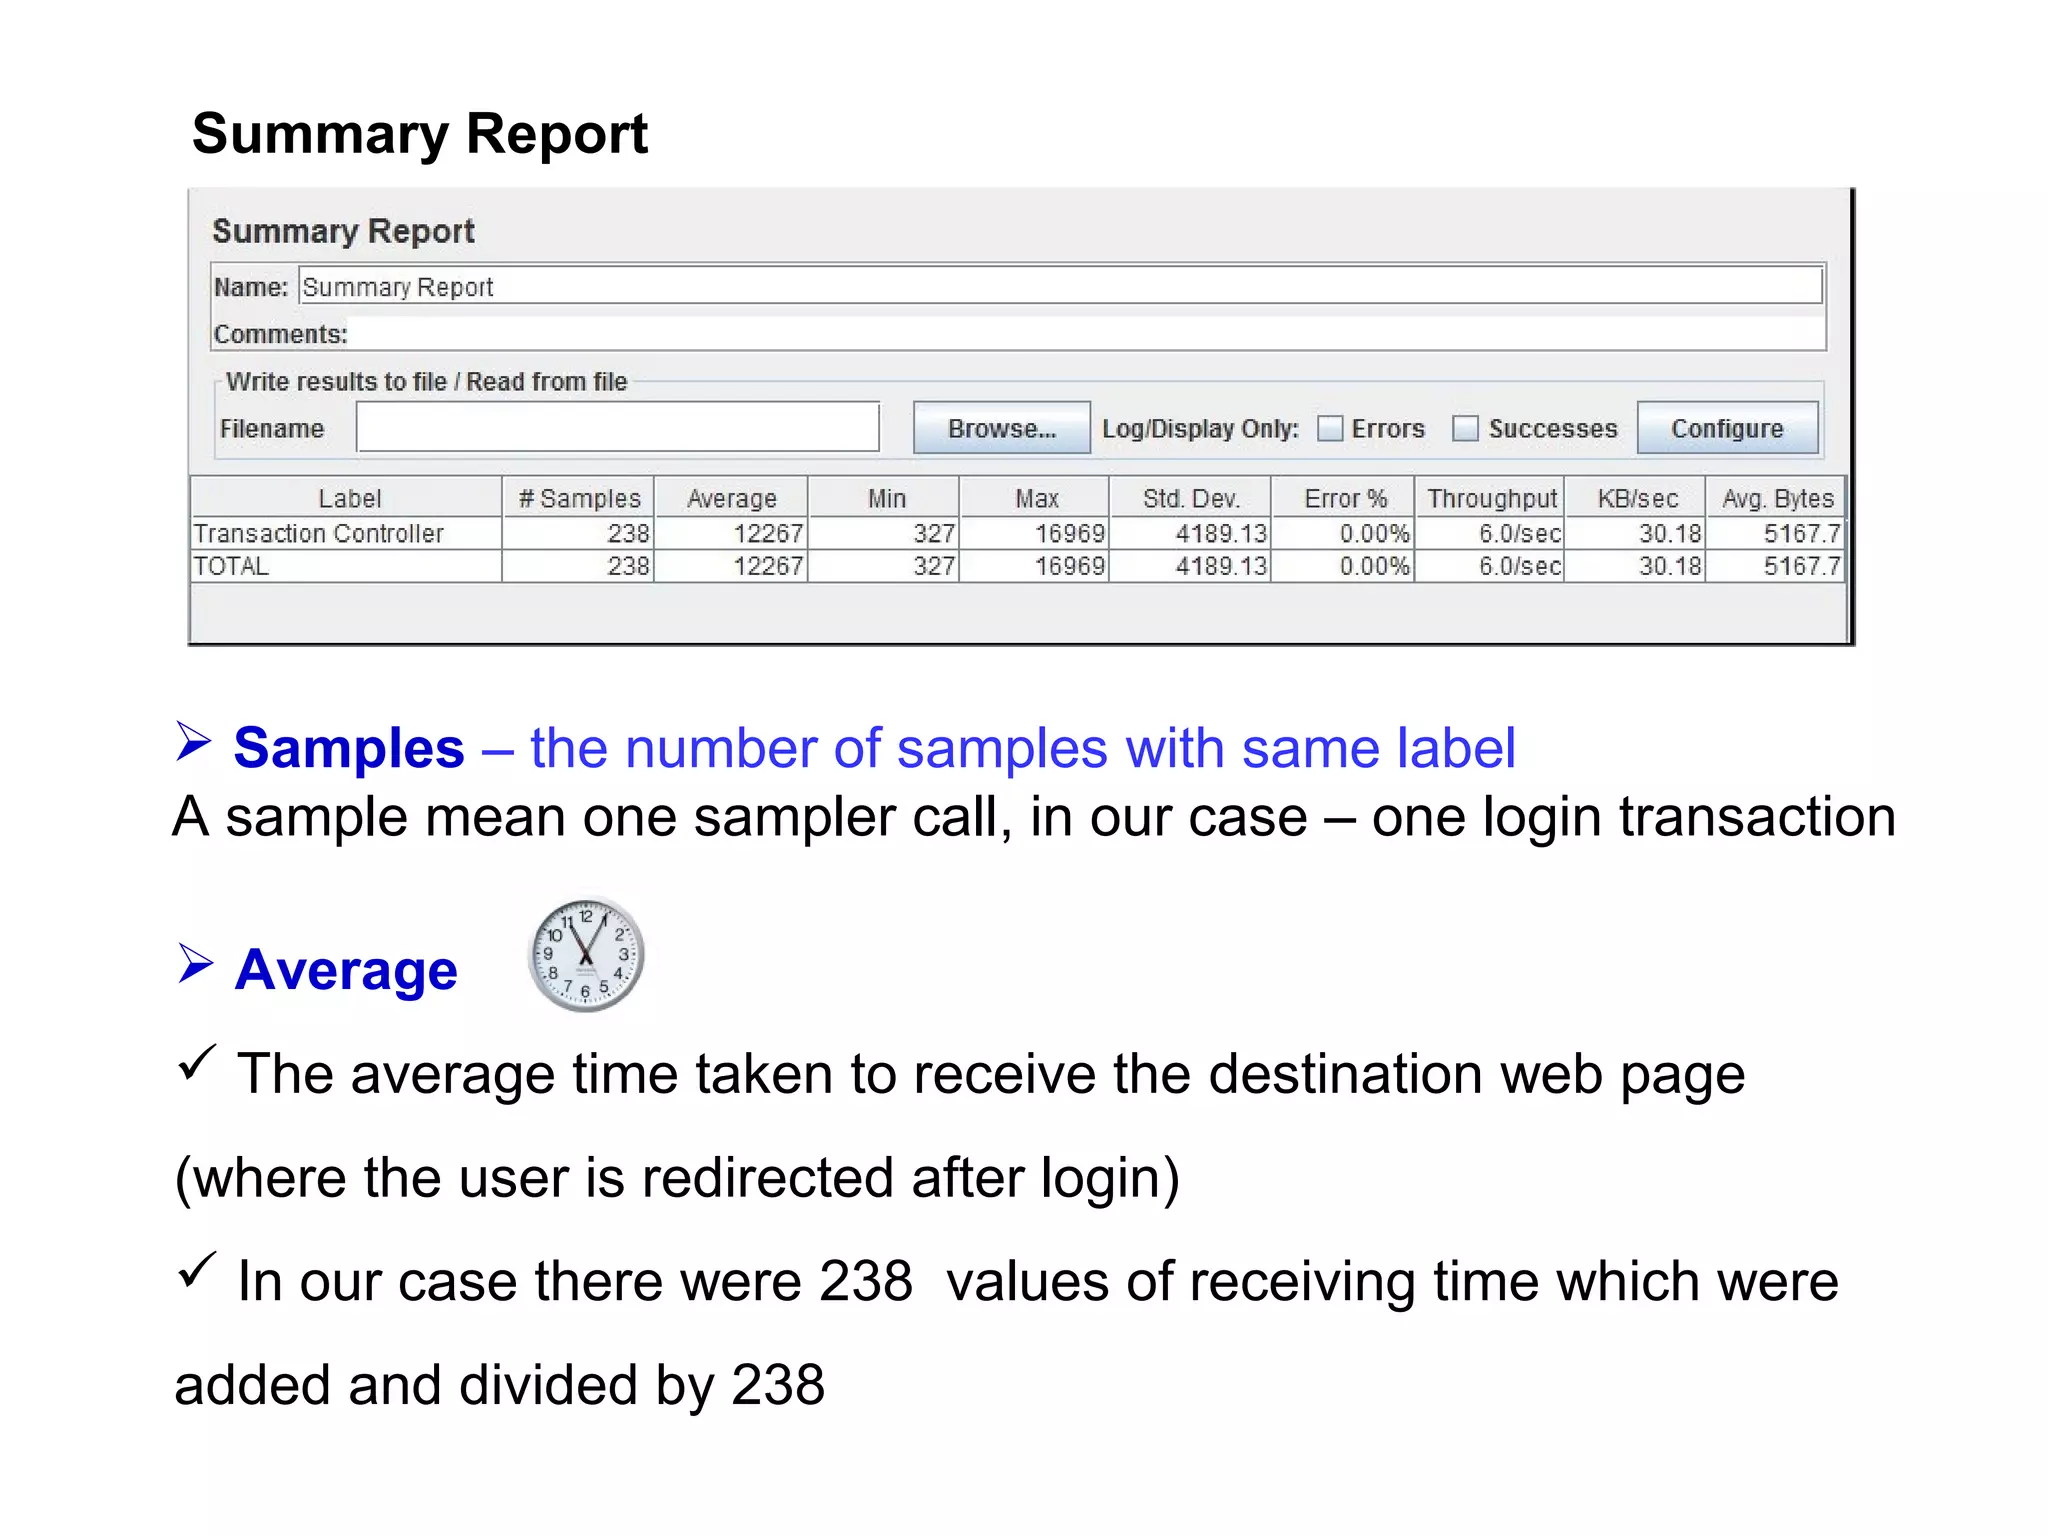Click the Max column header

point(1035,497)
